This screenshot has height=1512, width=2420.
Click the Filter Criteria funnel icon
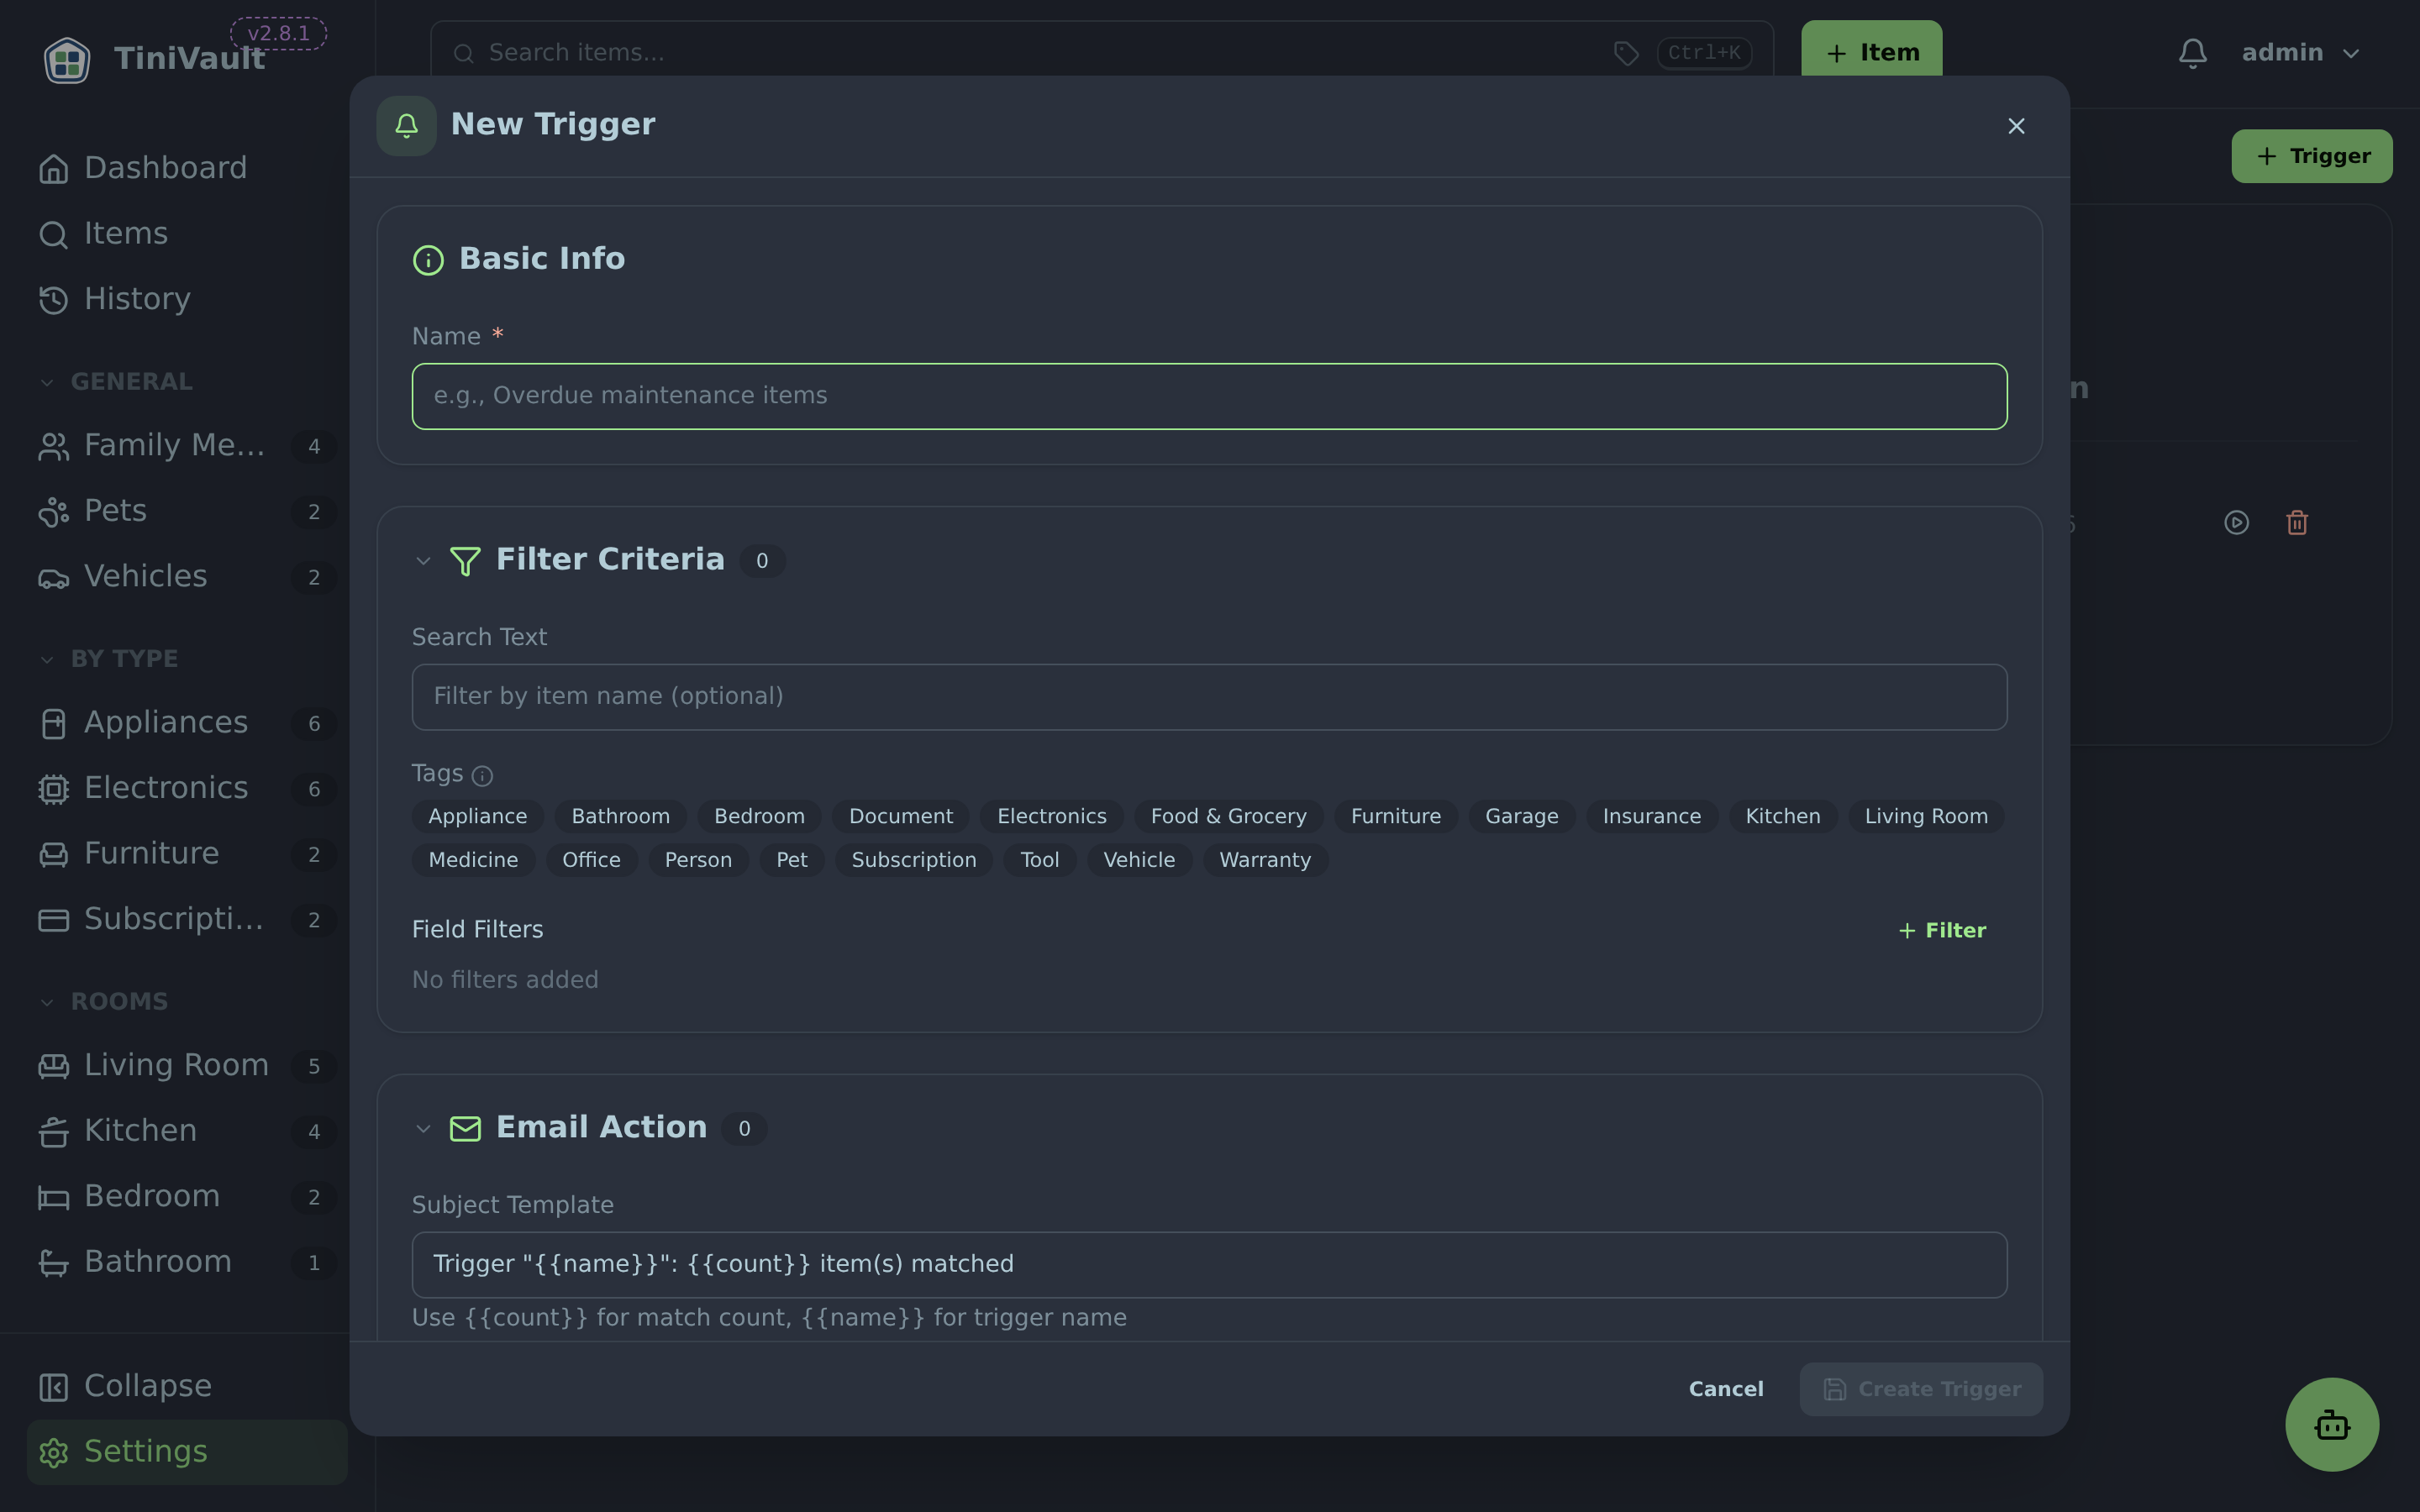click(465, 560)
